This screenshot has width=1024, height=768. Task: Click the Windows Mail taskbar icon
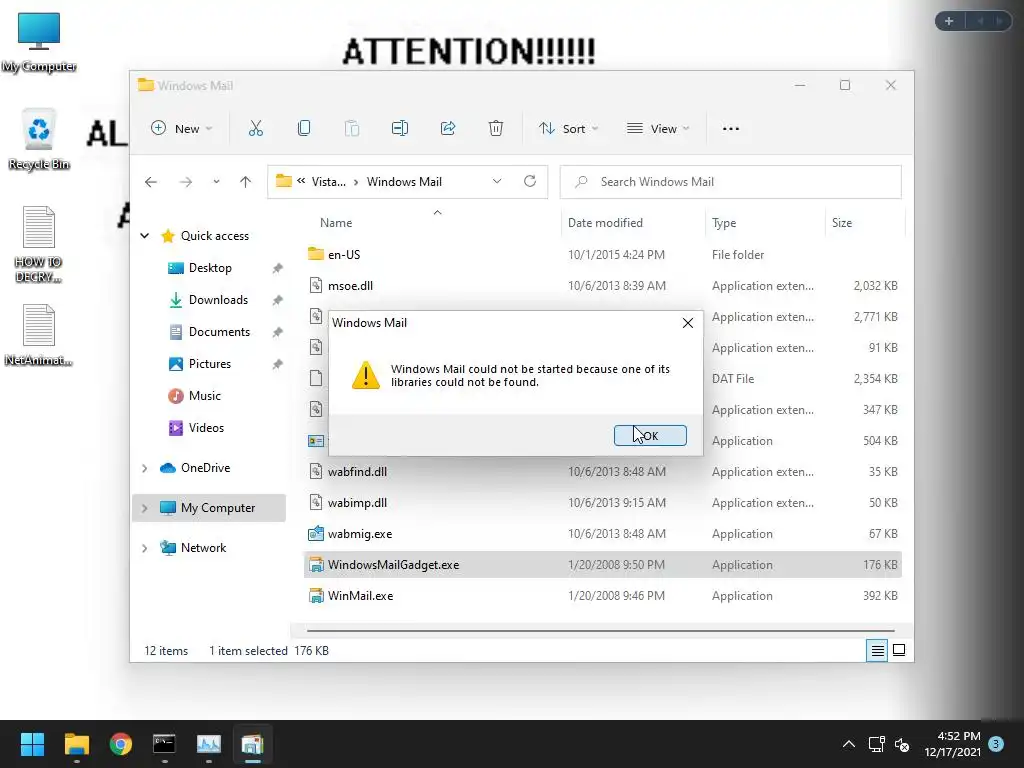point(253,744)
